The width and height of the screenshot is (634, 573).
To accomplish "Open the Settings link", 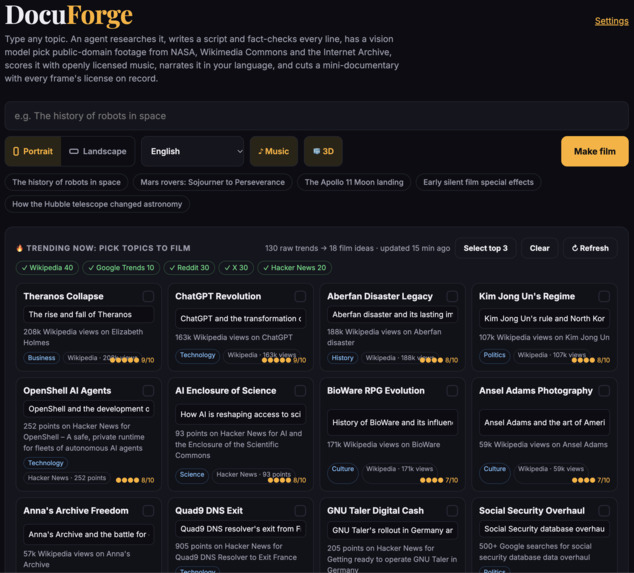I will click(611, 21).
